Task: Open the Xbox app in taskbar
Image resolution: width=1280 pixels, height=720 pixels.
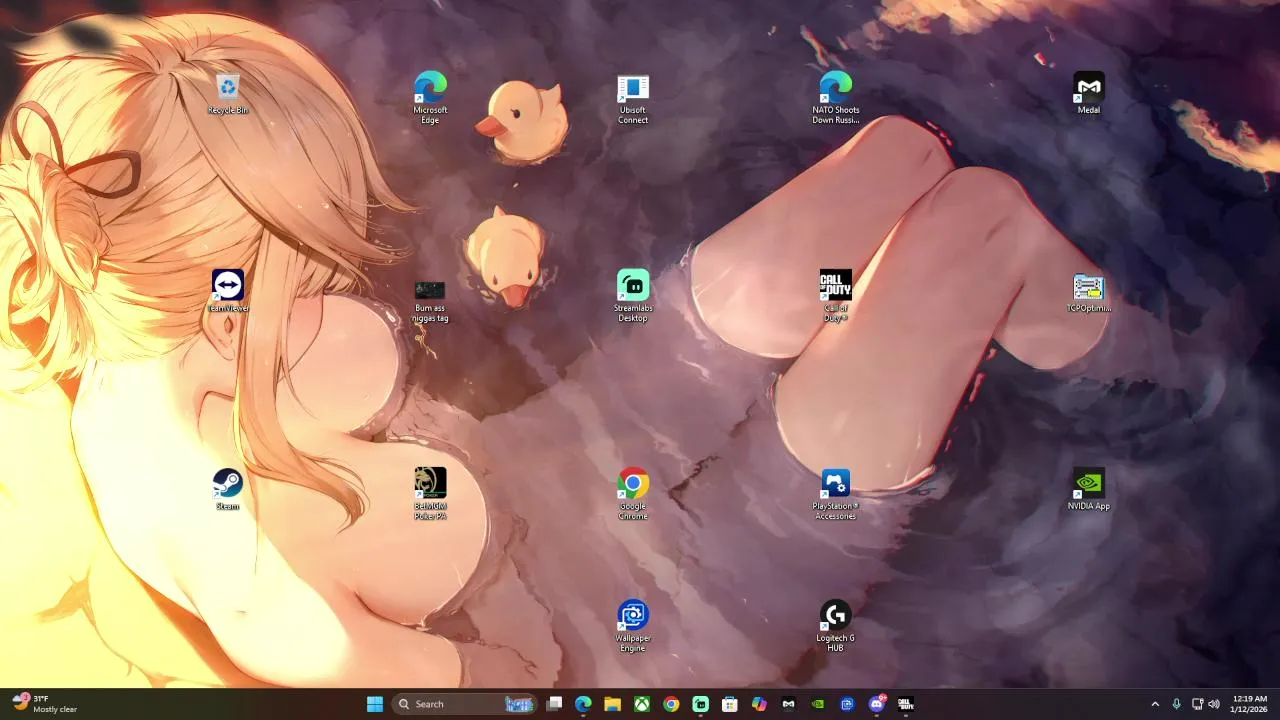Action: tap(642, 704)
